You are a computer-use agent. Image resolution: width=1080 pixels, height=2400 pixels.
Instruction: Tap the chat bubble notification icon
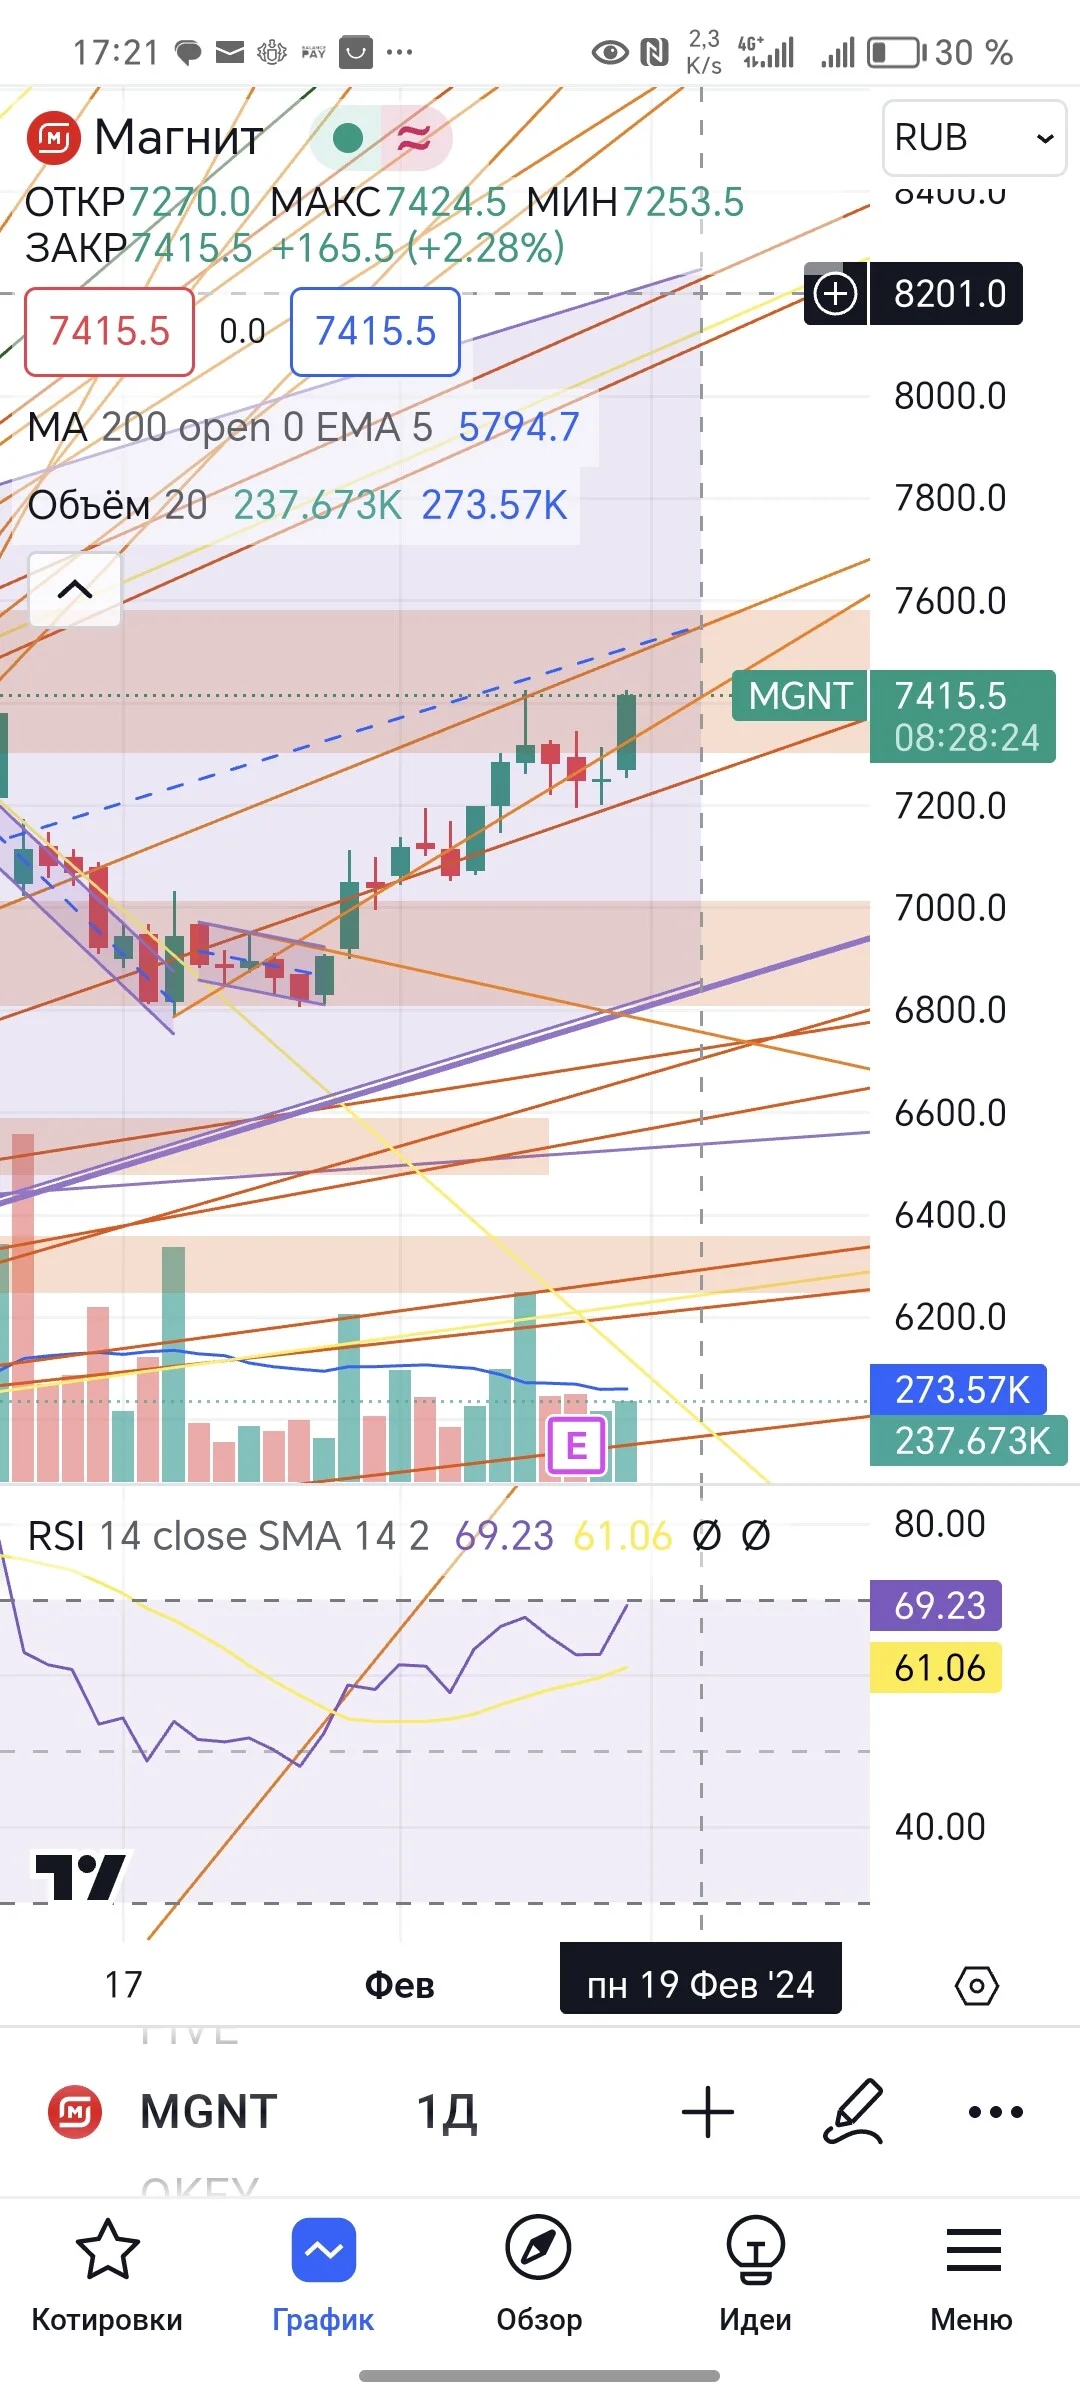pyautogui.click(x=188, y=52)
